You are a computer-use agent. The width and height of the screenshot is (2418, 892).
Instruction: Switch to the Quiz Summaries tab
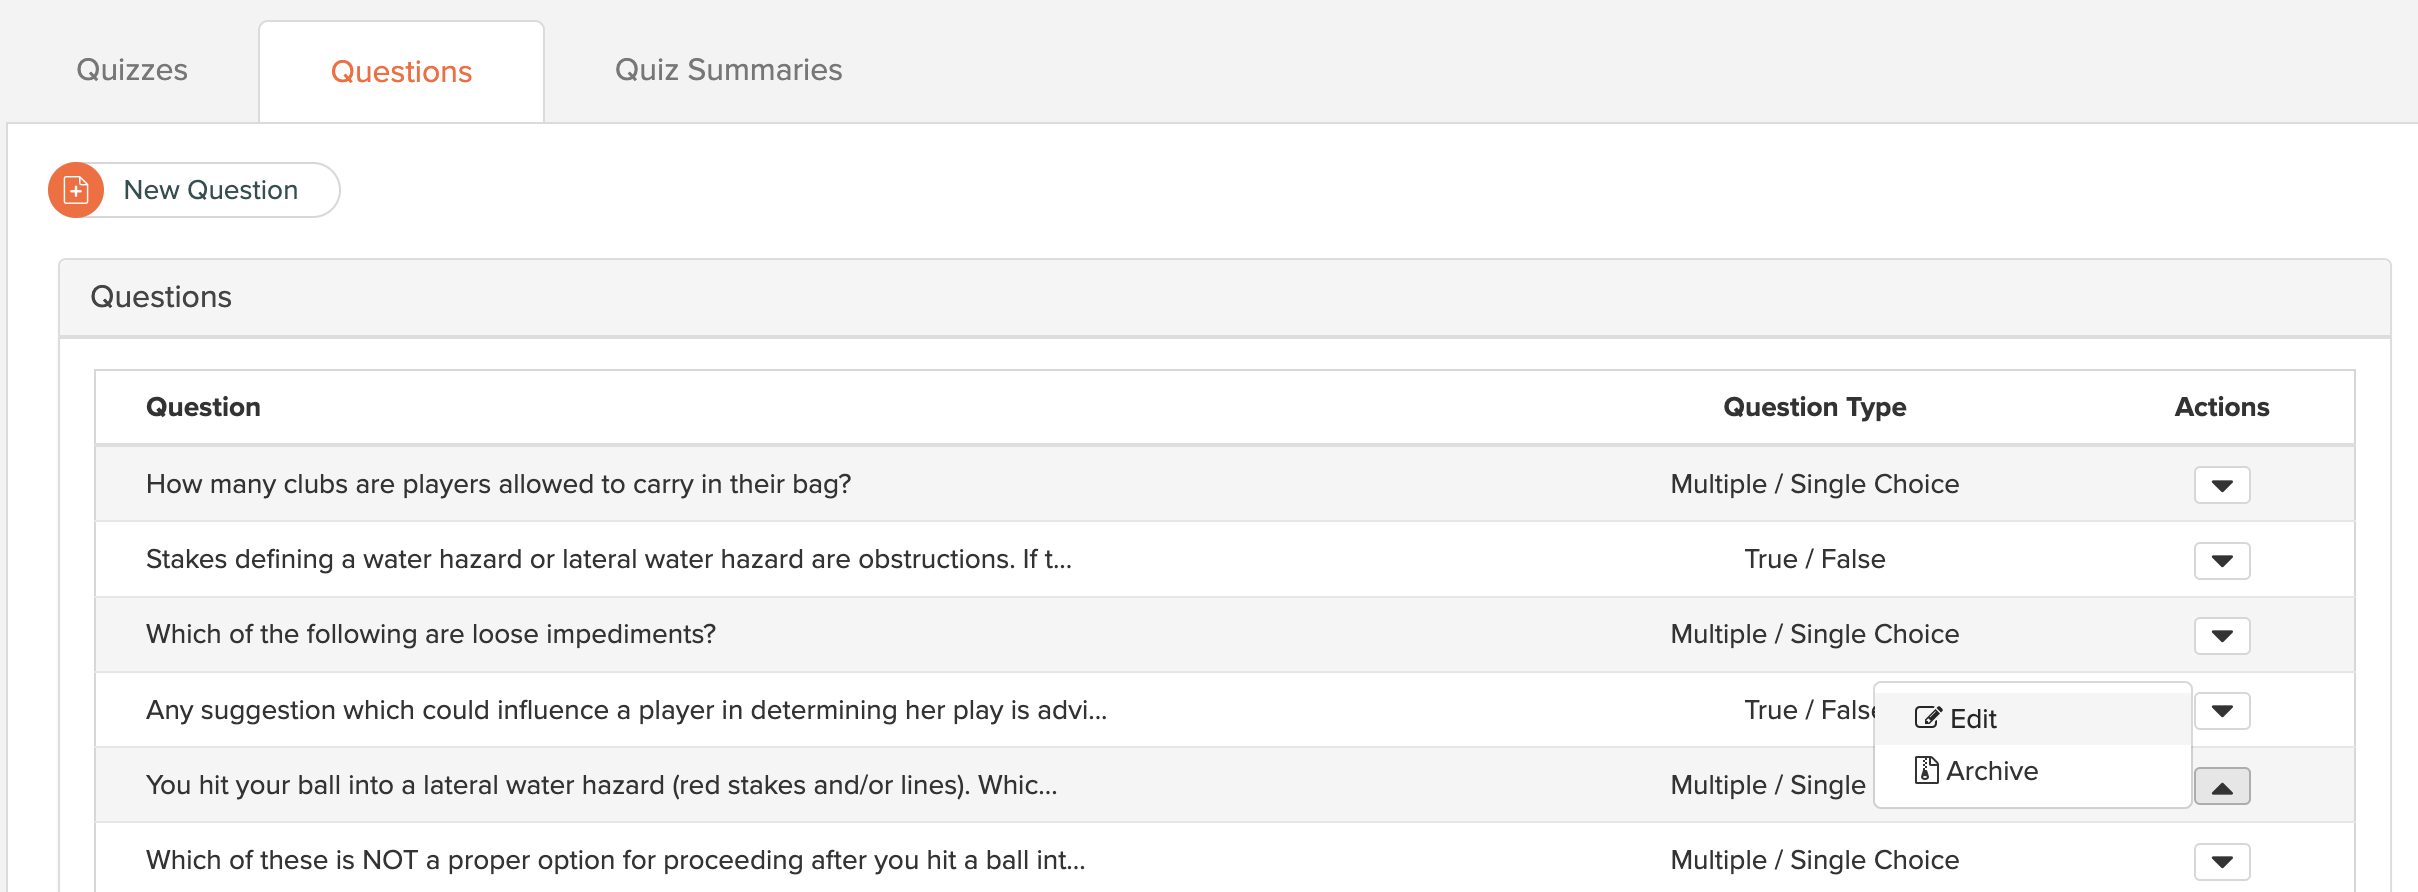728,70
